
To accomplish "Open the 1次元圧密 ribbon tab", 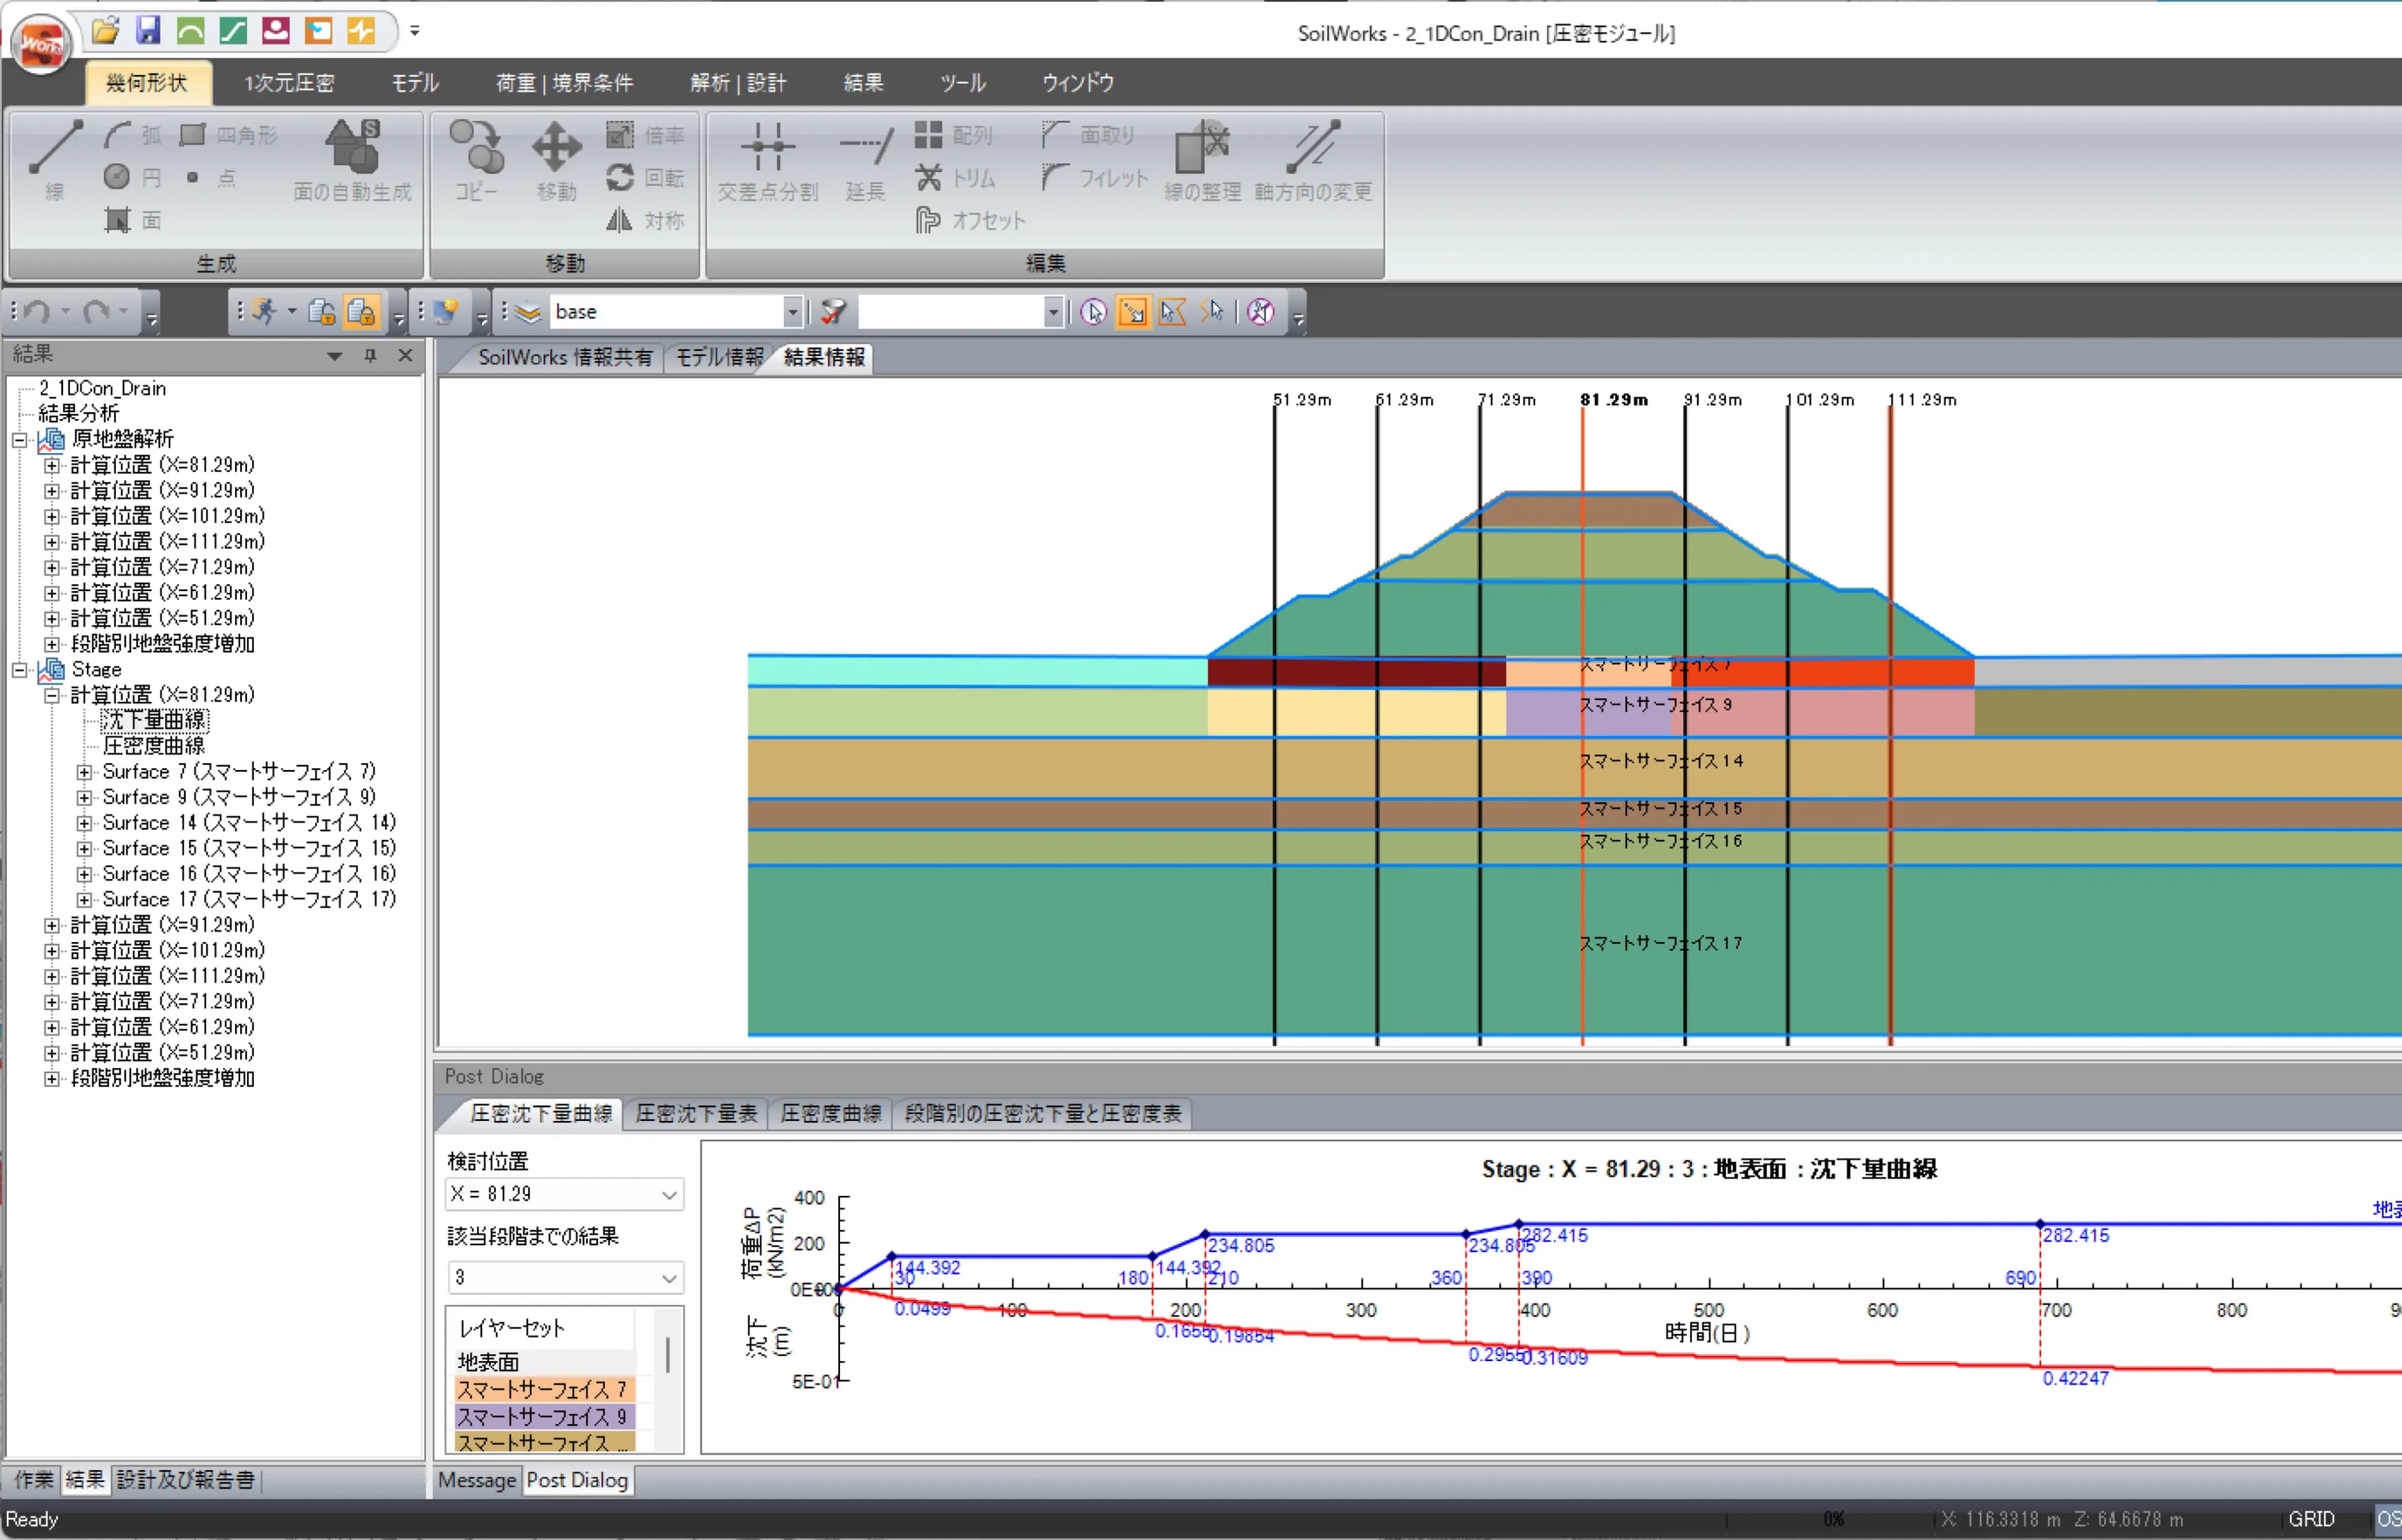I will tap(289, 83).
